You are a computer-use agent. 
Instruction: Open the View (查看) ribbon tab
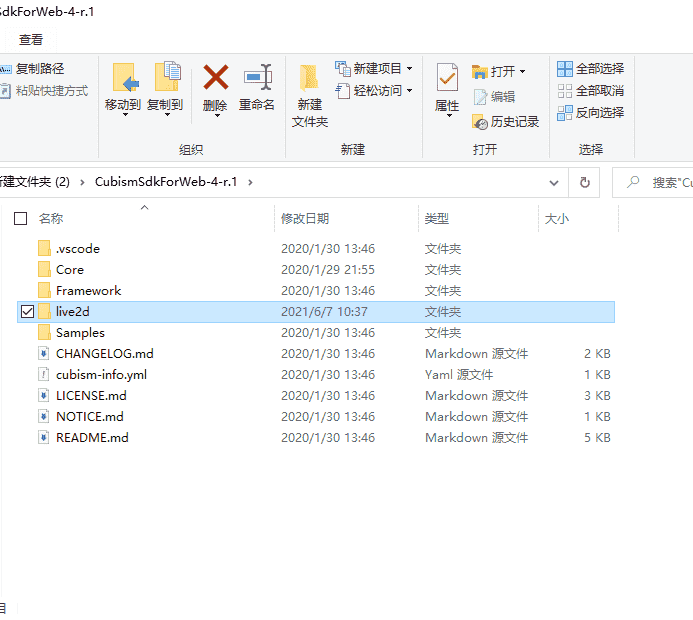[x=30, y=40]
